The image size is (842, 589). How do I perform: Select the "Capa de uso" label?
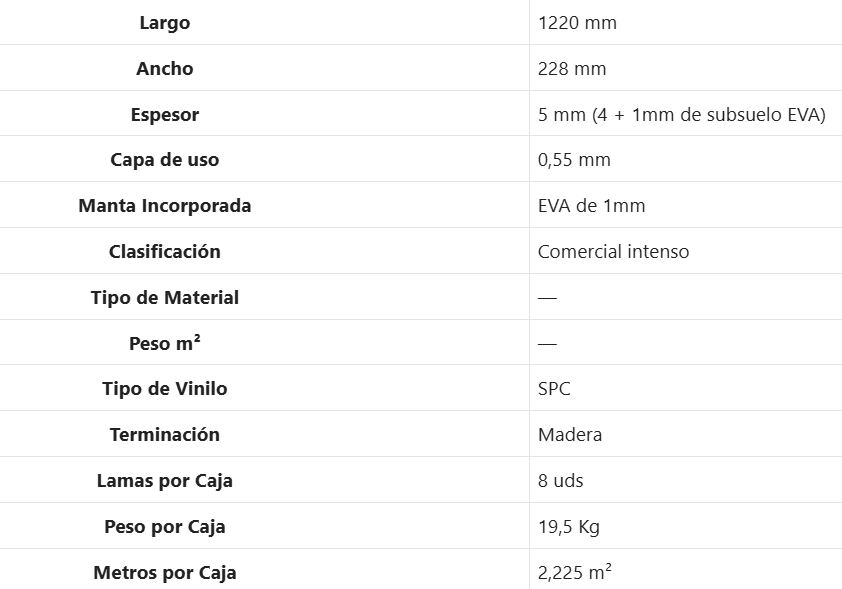click(x=164, y=160)
